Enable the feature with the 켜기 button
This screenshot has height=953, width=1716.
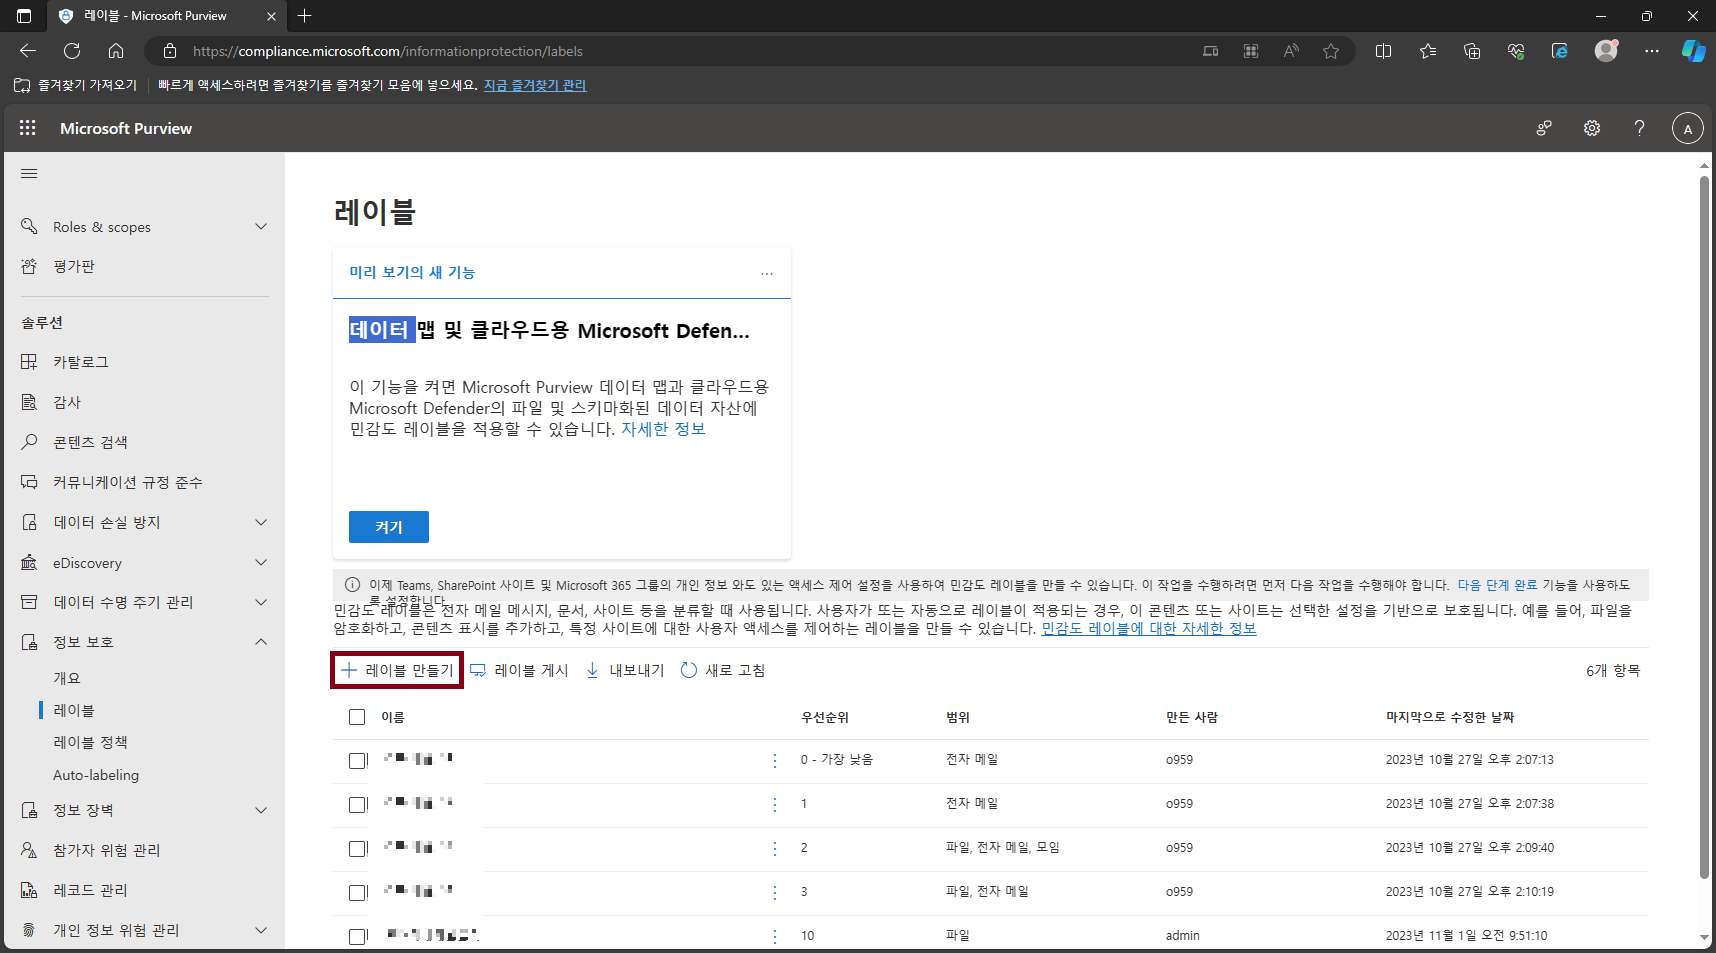(388, 527)
